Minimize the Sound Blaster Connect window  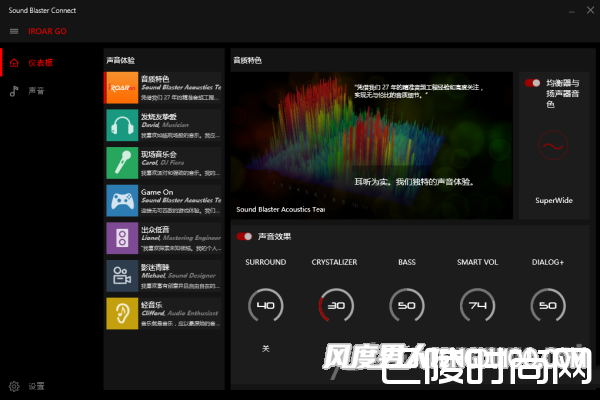tap(572, 11)
